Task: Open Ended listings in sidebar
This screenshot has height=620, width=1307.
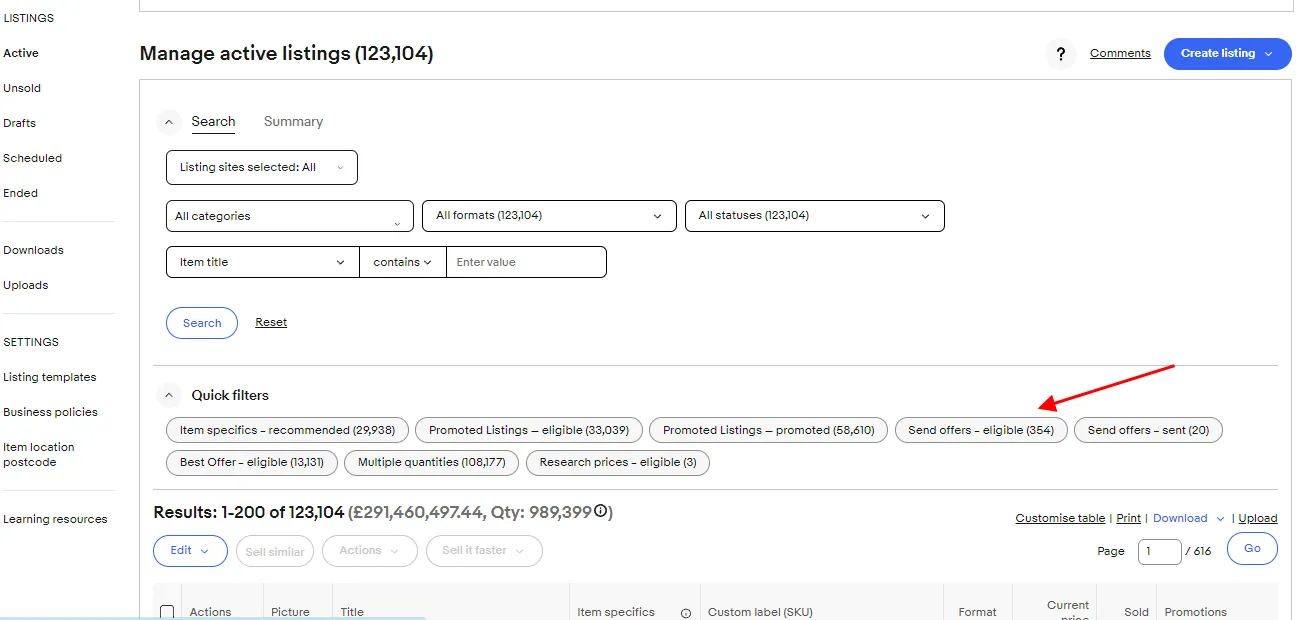Action: (x=21, y=193)
